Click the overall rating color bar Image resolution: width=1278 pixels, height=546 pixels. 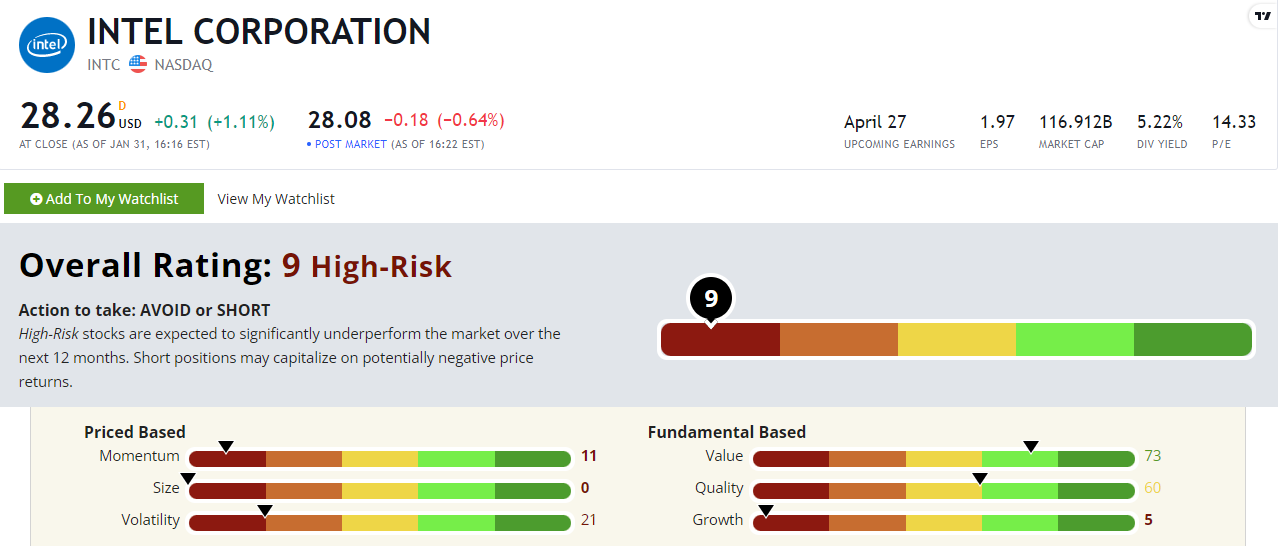point(956,340)
